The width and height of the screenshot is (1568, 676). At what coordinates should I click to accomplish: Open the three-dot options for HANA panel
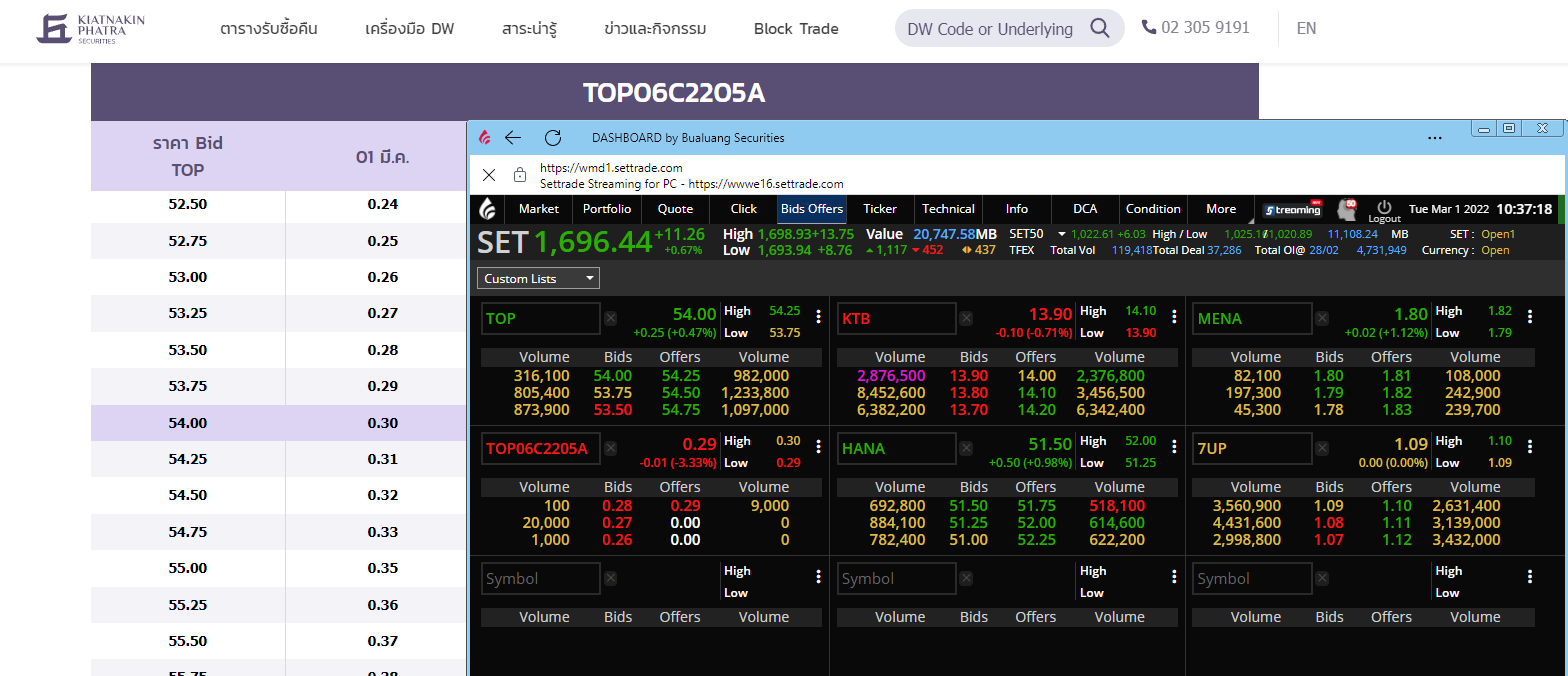pyautogui.click(x=1174, y=447)
